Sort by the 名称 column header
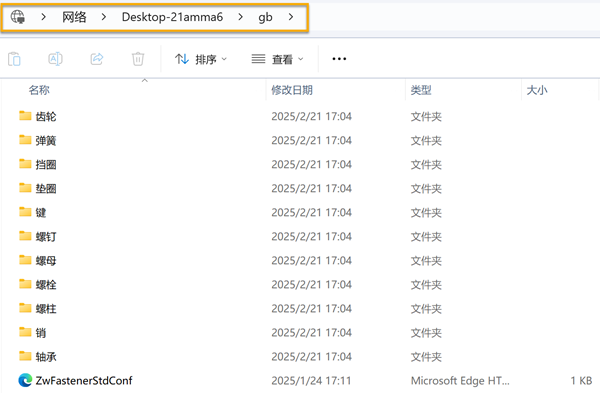Image resolution: width=600 pixels, height=393 pixels. click(x=39, y=90)
